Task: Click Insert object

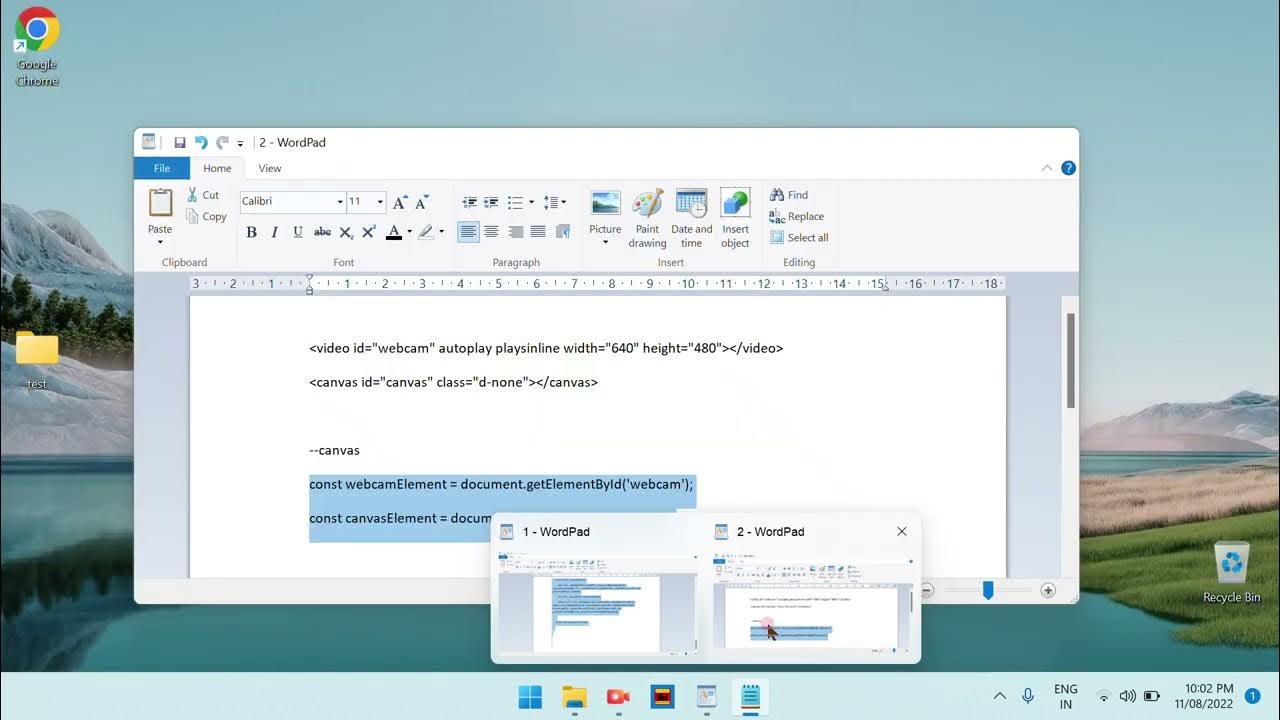Action: click(x=735, y=218)
